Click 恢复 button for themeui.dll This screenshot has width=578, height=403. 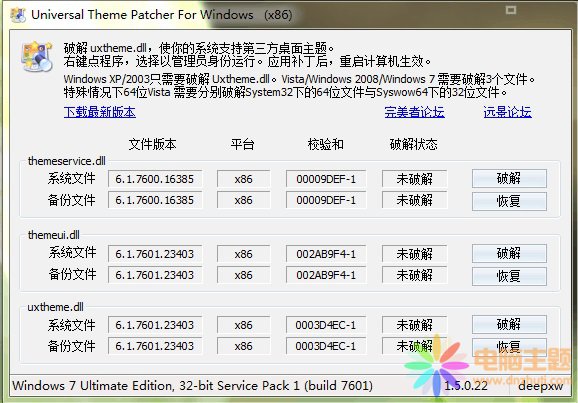point(509,276)
